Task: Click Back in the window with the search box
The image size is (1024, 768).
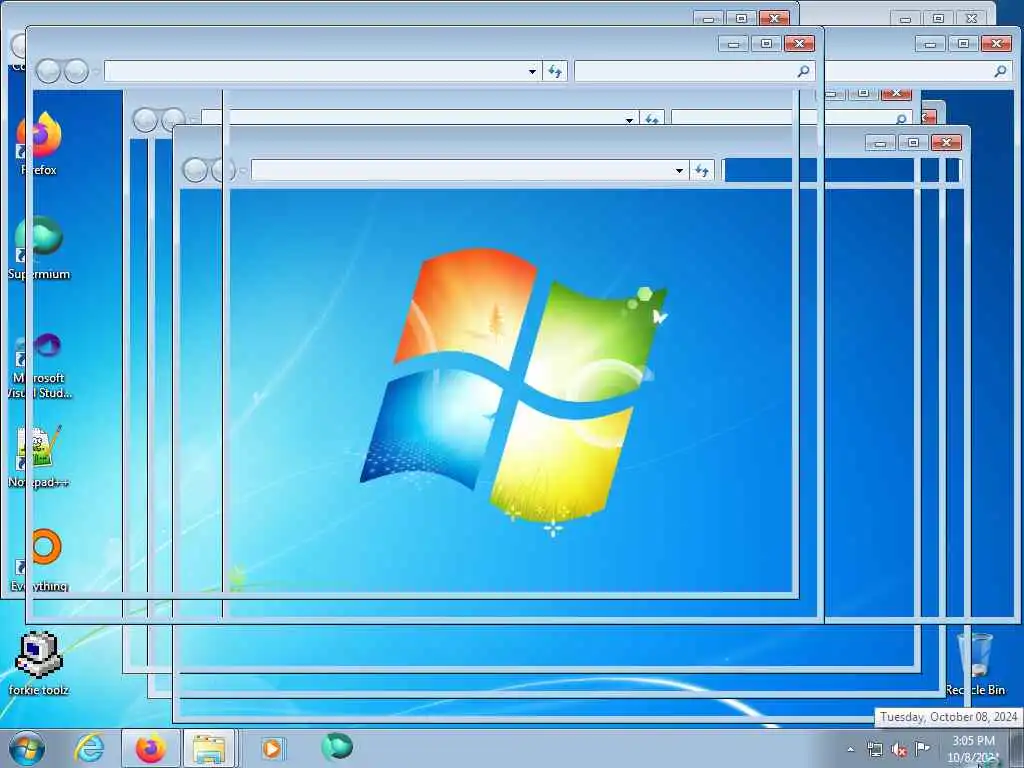Action: coord(48,71)
